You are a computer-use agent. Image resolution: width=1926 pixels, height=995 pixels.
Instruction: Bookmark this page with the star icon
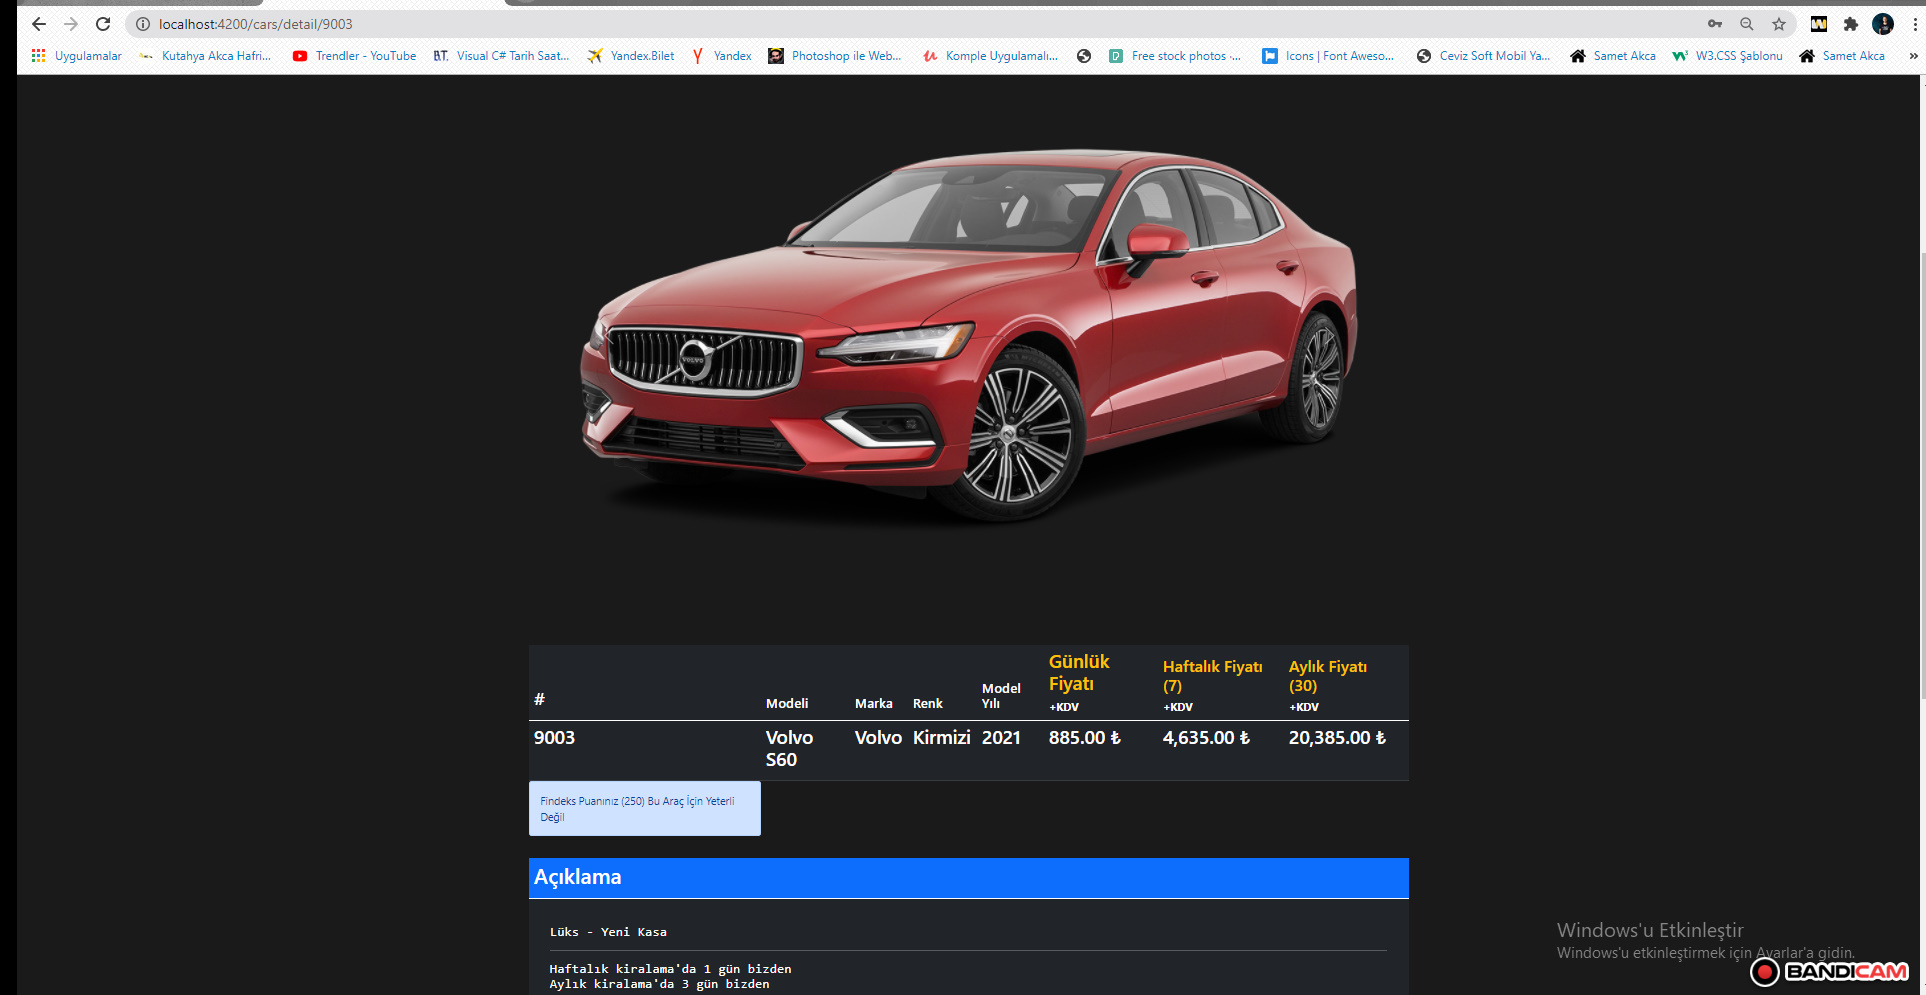1778,23
